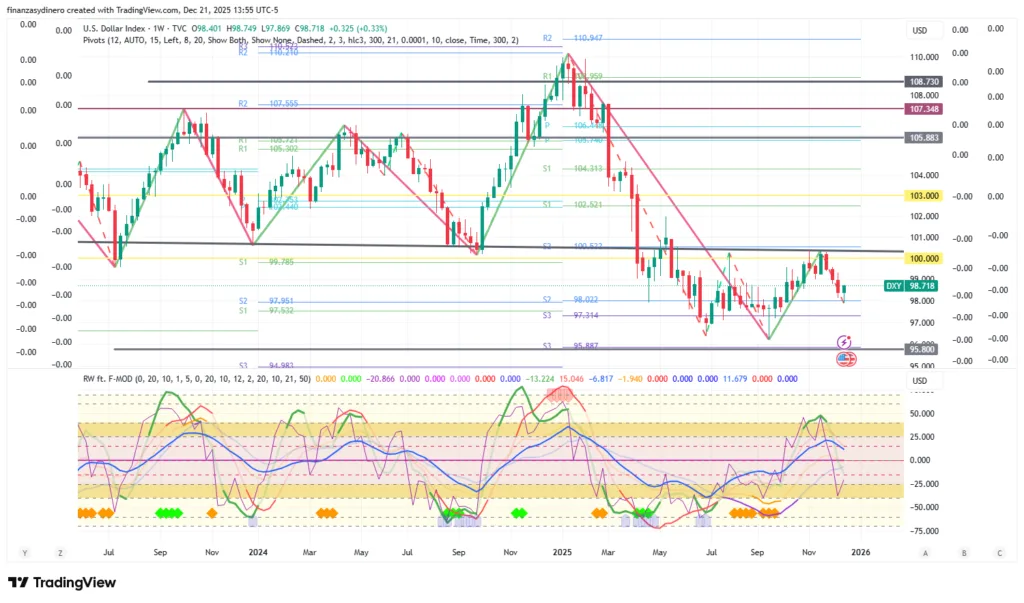Click the B scale button at bottom
This screenshot has height=603, width=1024.
point(962,552)
